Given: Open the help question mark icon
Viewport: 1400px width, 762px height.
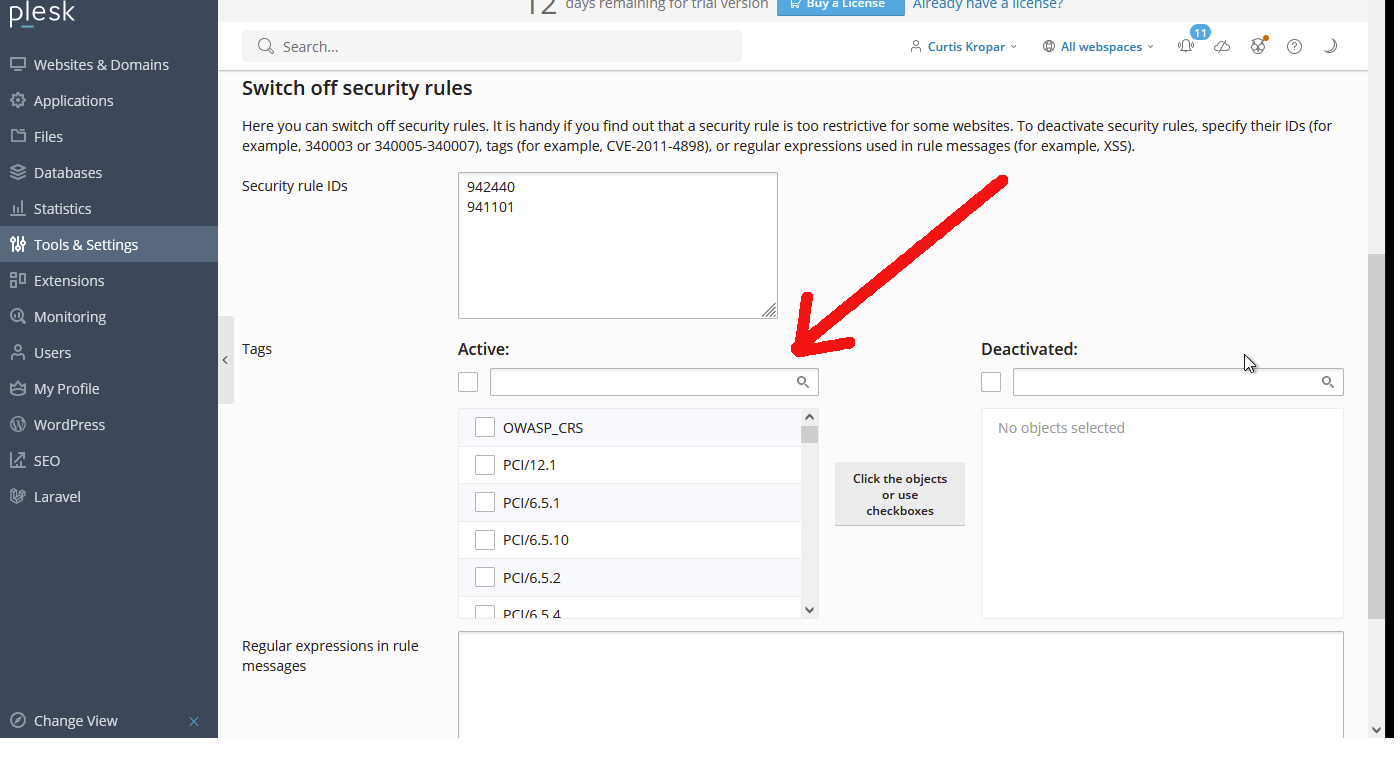Looking at the screenshot, I should pyautogui.click(x=1294, y=46).
